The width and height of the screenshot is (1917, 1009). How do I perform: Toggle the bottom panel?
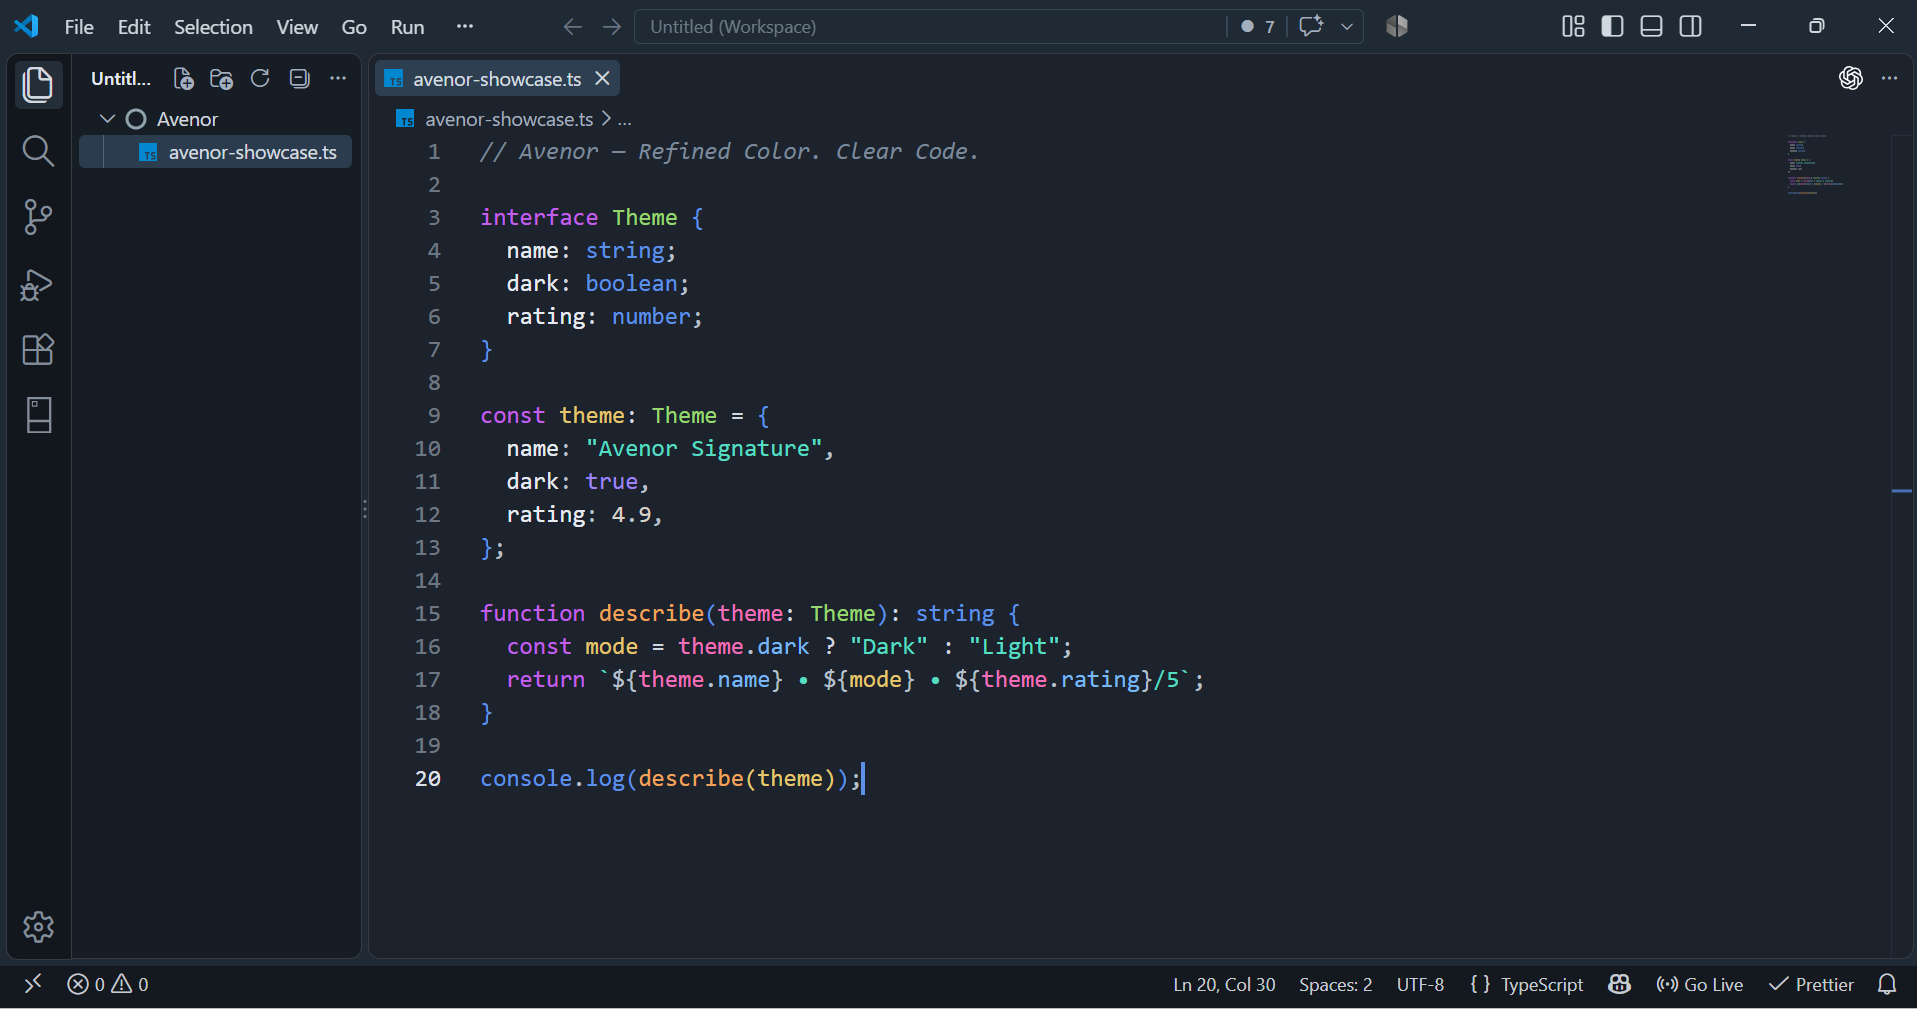(x=1652, y=27)
